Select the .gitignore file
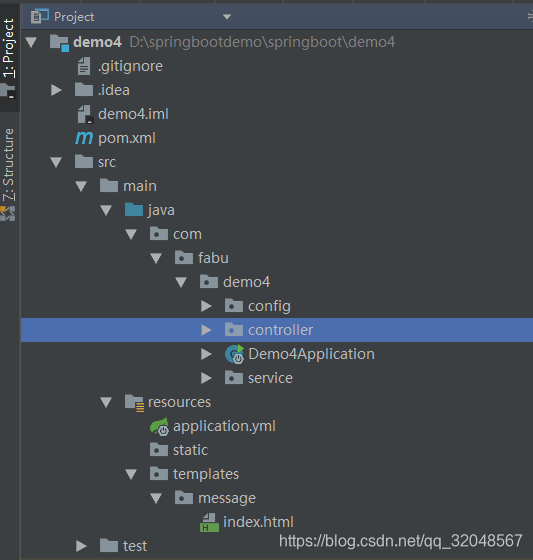This screenshot has height=560, width=533. [x=130, y=66]
